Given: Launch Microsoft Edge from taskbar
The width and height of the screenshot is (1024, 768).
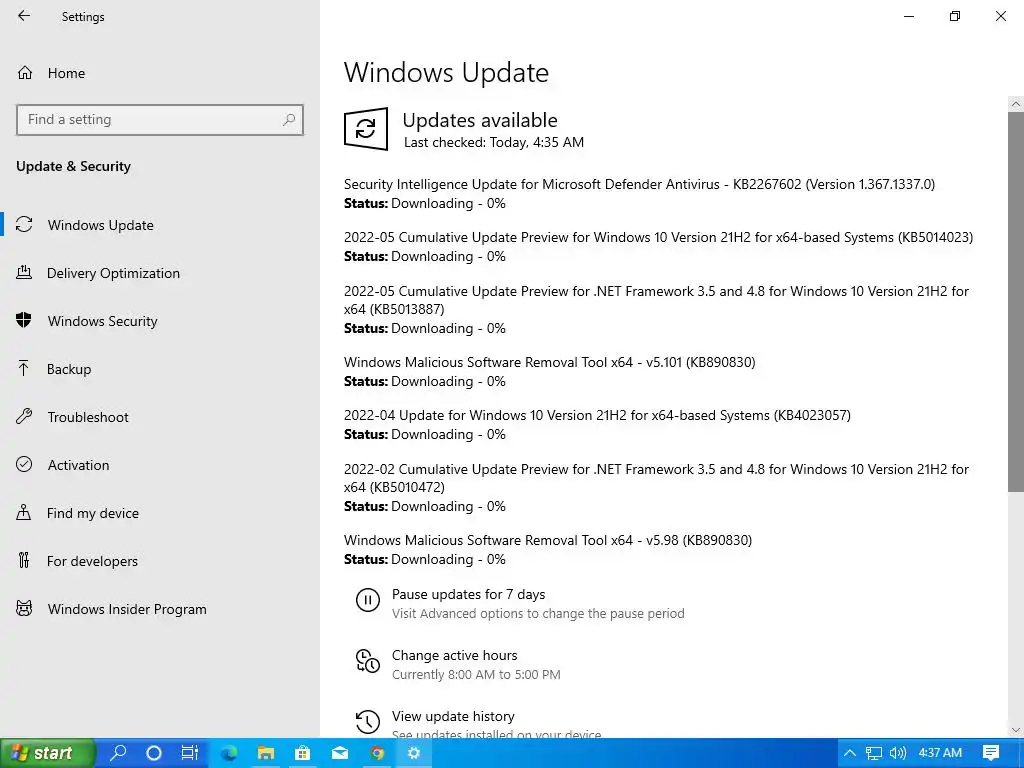Looking at the screenshot, I should (x=229, y=753).
